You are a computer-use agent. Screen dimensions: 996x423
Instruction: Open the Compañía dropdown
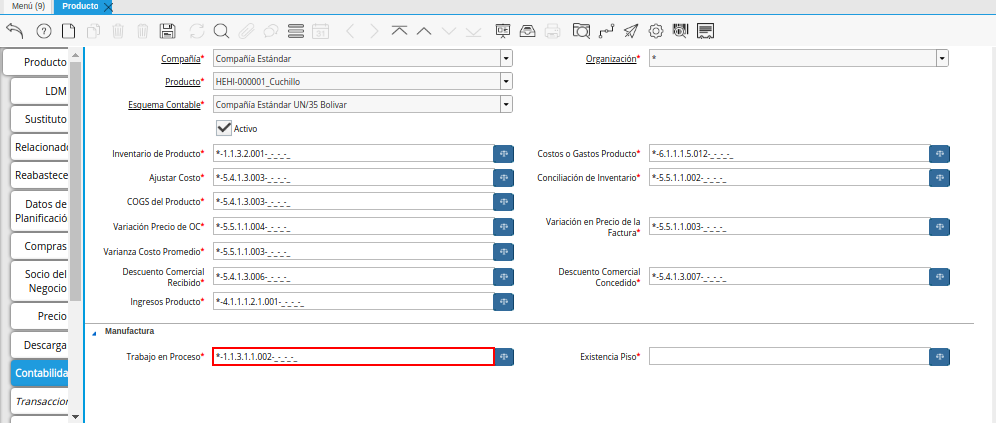506,58
